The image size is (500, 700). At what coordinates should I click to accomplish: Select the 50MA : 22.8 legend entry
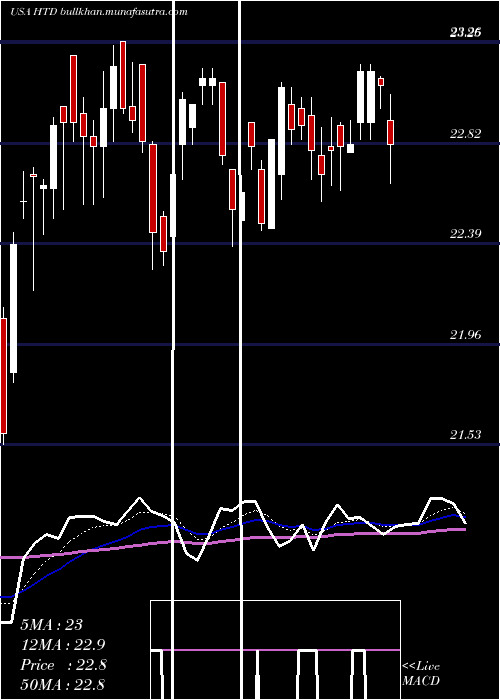(x=63, y=684)
